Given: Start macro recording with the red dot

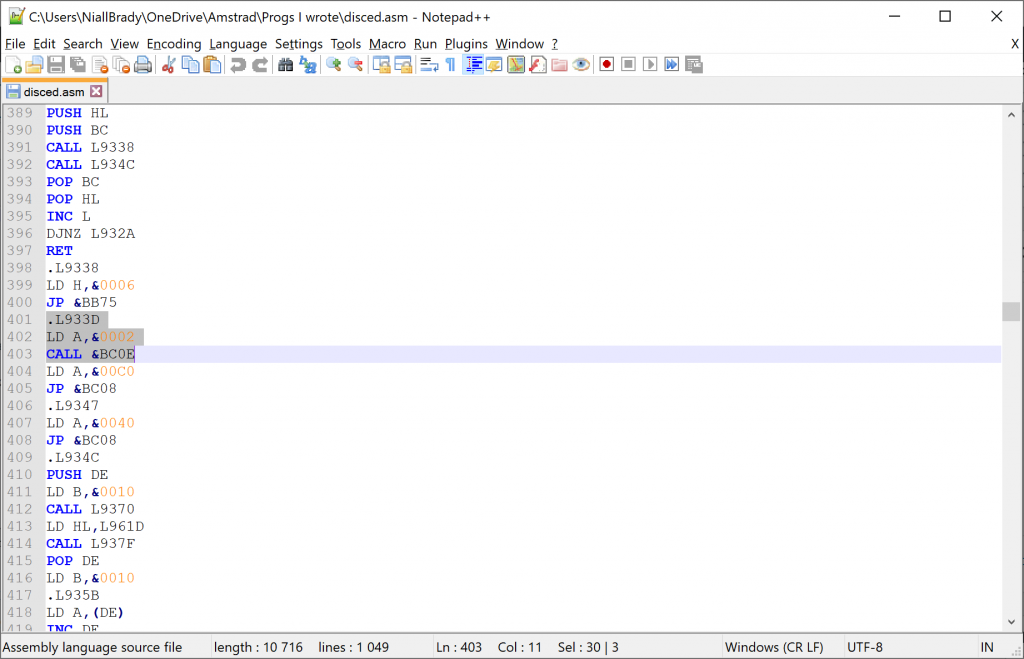Looking at the screenshot, I should 606,65.
